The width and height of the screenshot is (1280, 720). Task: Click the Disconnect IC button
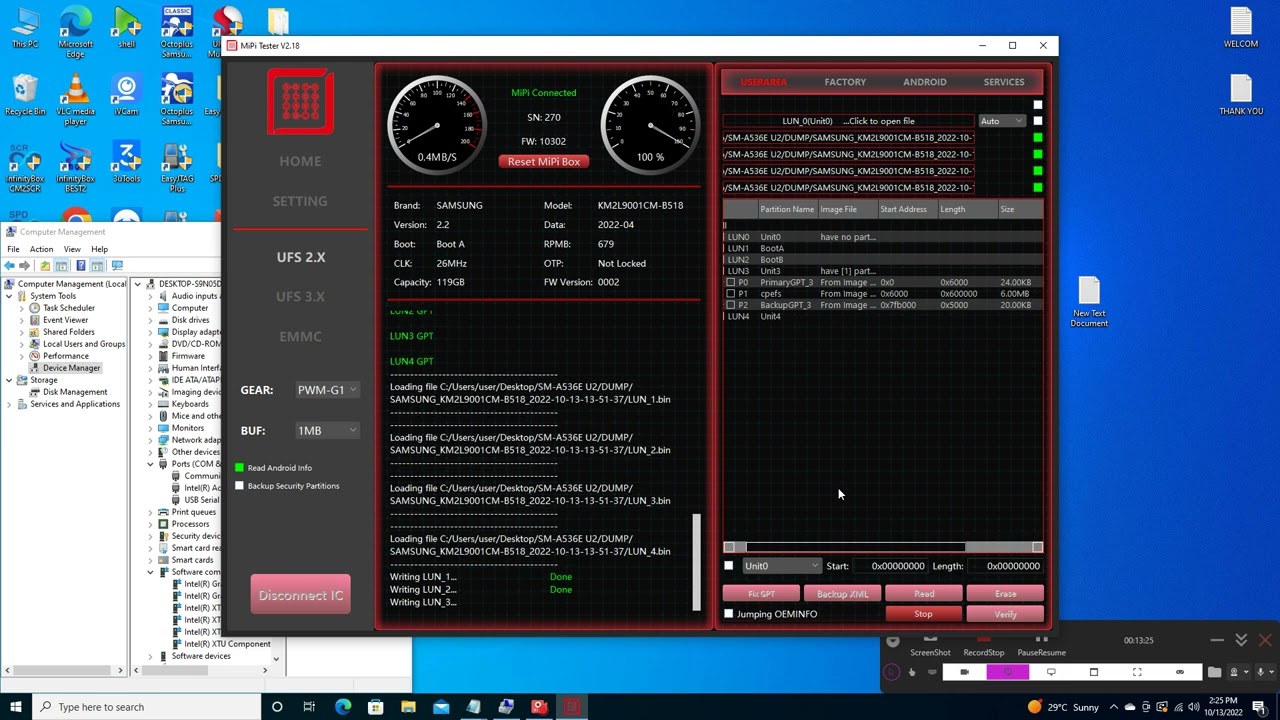pyautogui.click(x=300, y=595)
